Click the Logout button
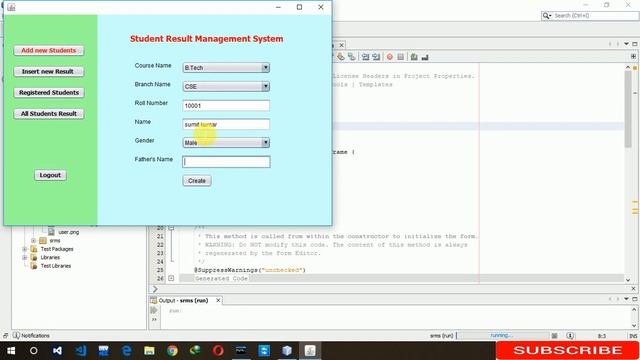The height and width of the screenshot is (360, 640). click(50, 175)
